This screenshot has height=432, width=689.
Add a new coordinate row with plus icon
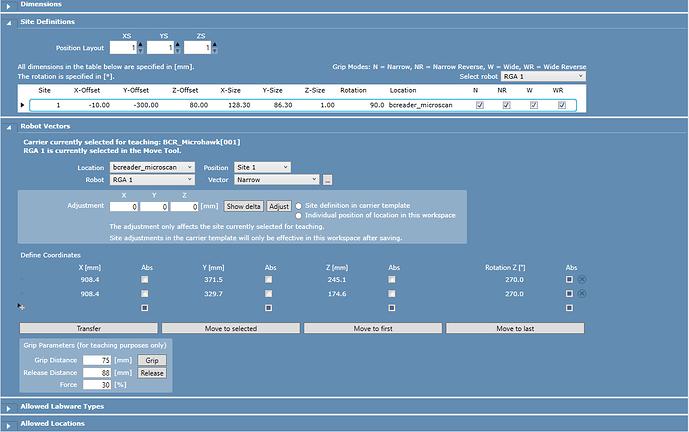(22, 307)
